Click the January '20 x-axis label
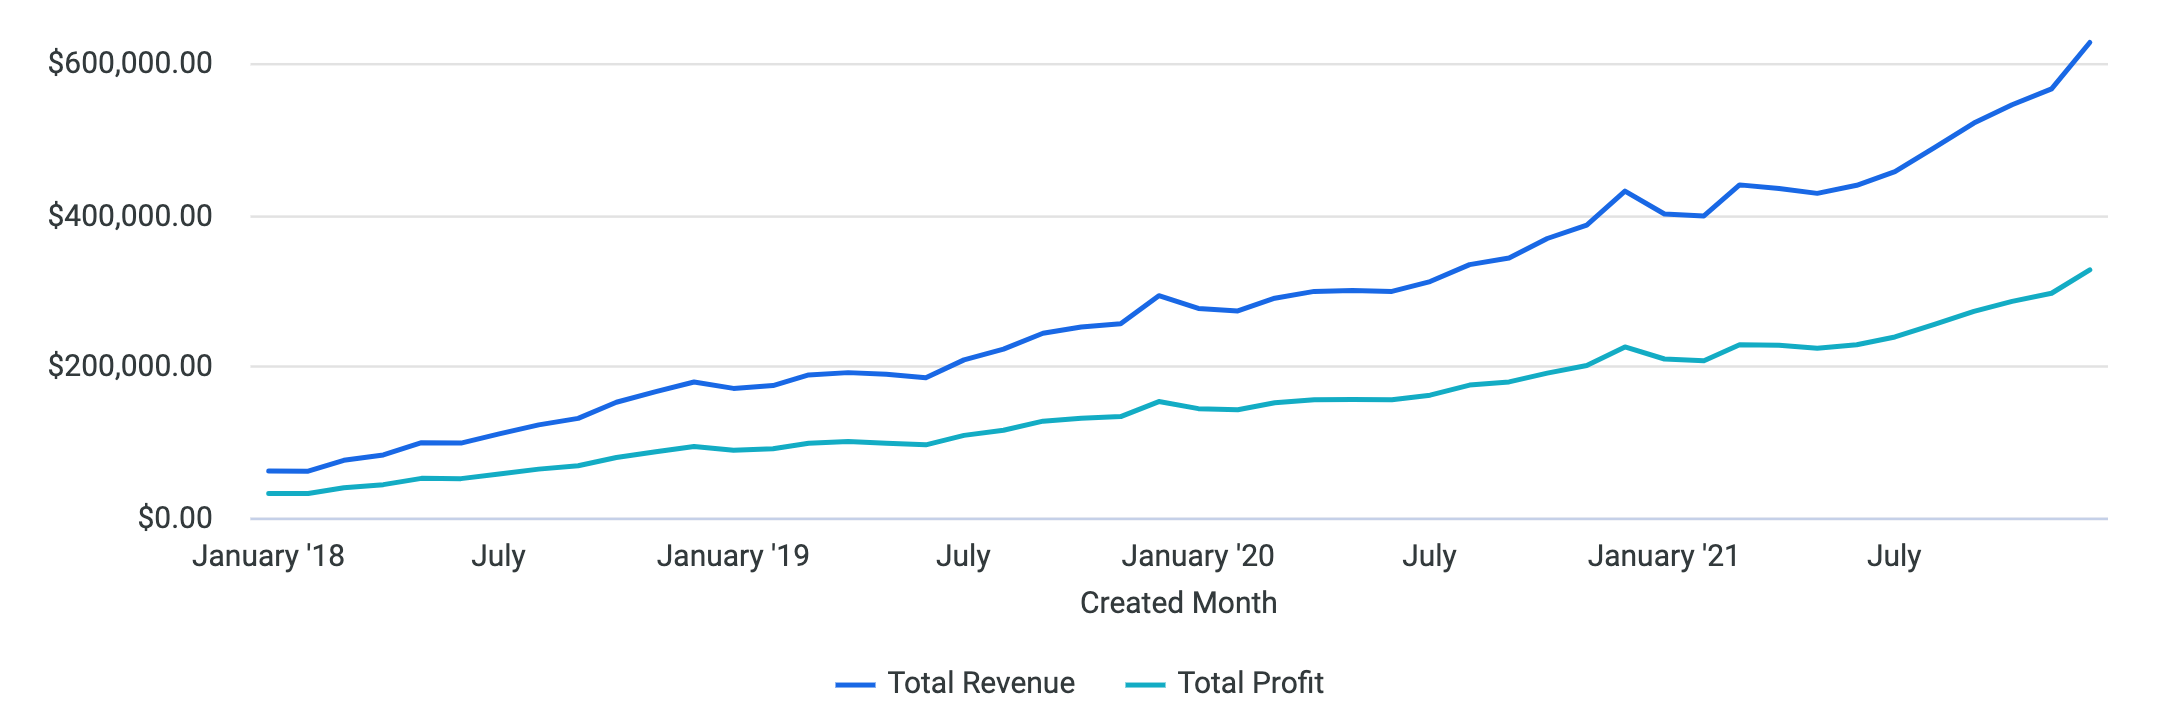2158x720 pixels. [1198, 556]
